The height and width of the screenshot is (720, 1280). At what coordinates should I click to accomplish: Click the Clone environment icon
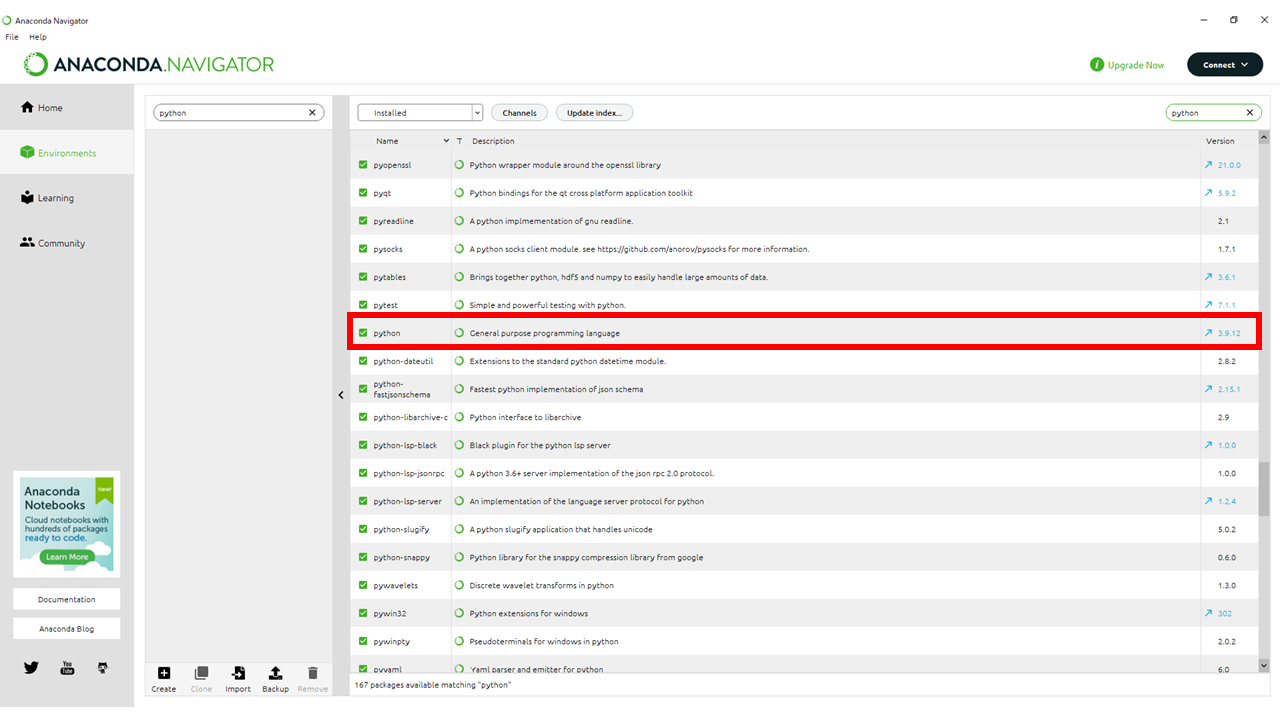click(201, 673)
